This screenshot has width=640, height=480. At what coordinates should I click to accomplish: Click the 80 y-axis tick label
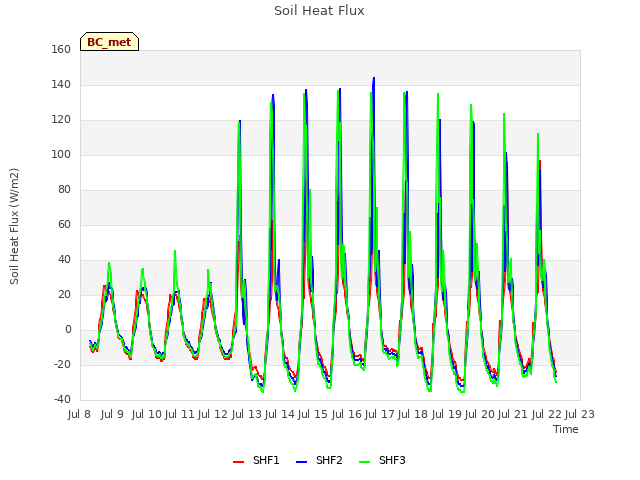[x=64, y=189]
